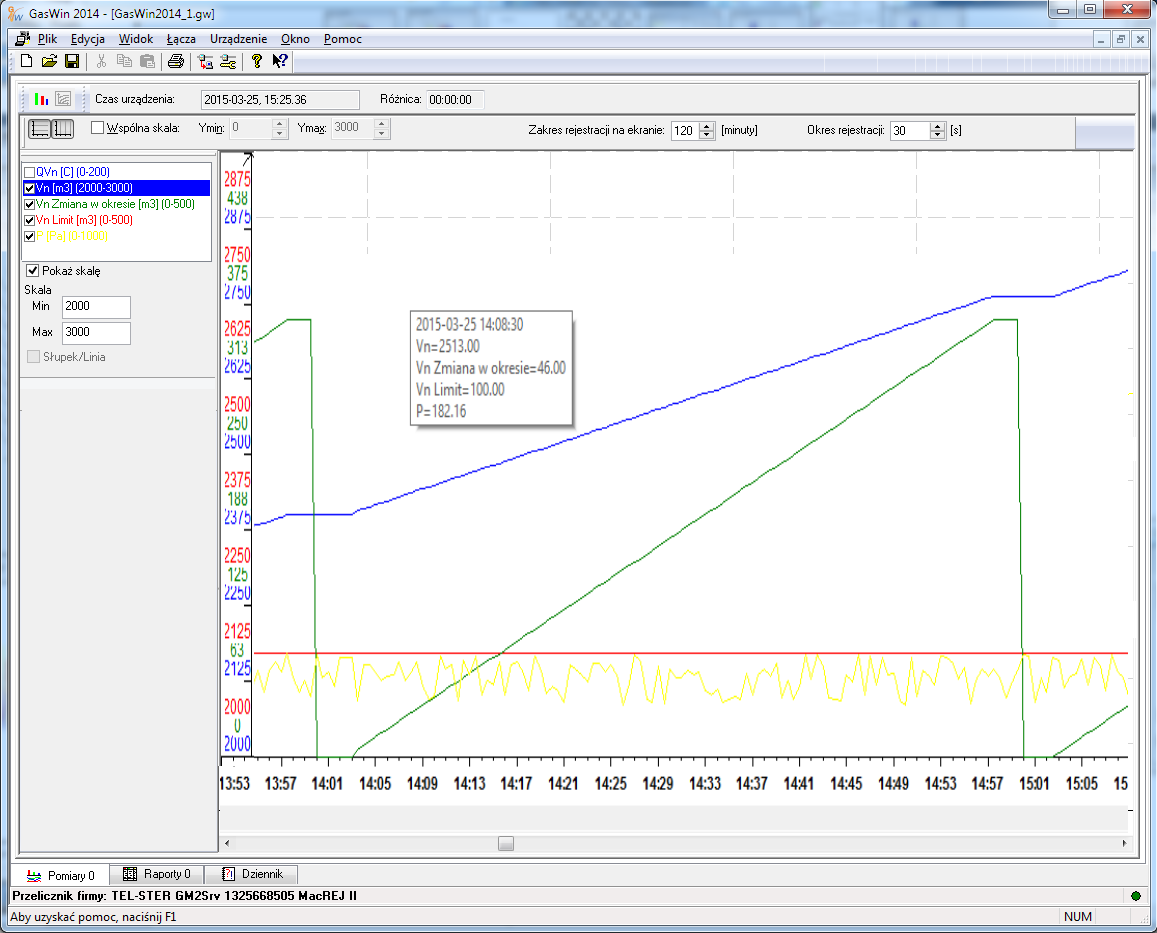Print using the printer icon
Viewport: 1157px width, 933px height.
click(x=176, y=61)
